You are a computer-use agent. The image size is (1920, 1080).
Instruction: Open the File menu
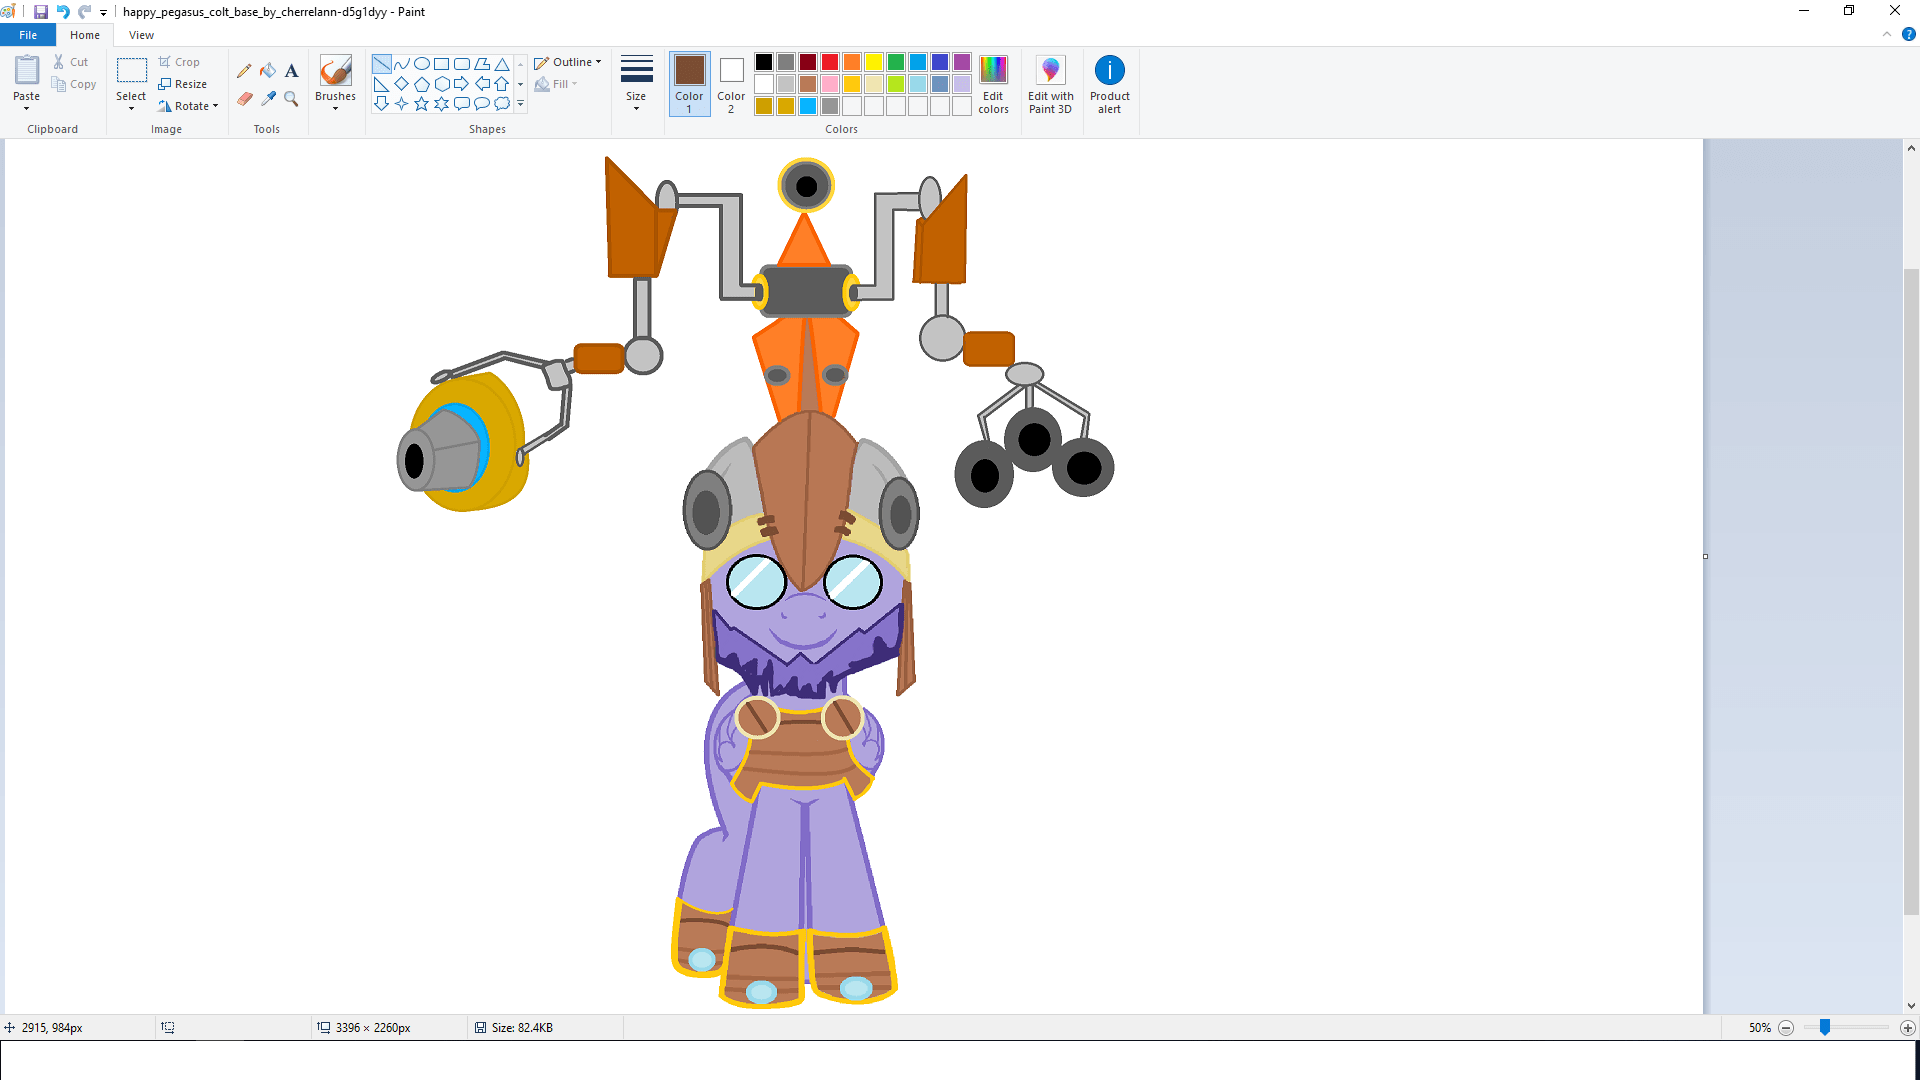(x=28, y=35)
